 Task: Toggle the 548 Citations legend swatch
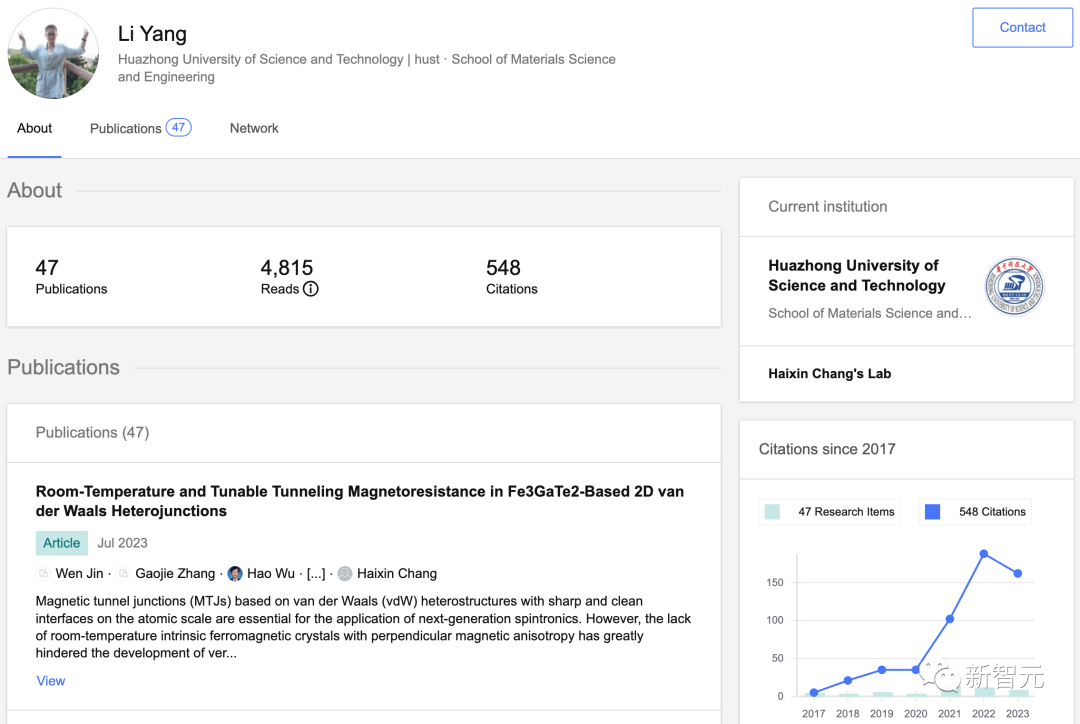(933, 512)
